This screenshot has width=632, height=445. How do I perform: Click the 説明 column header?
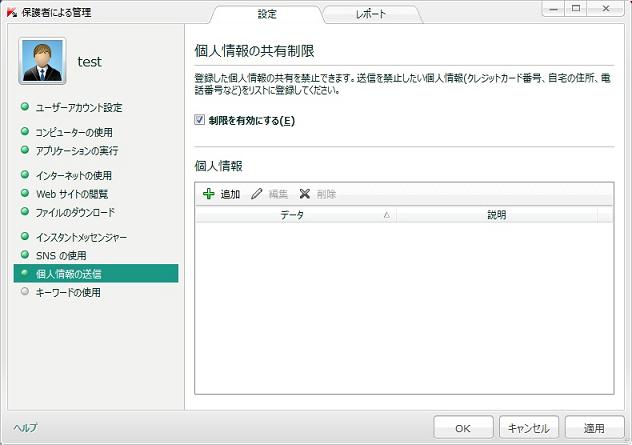[497, 215]
